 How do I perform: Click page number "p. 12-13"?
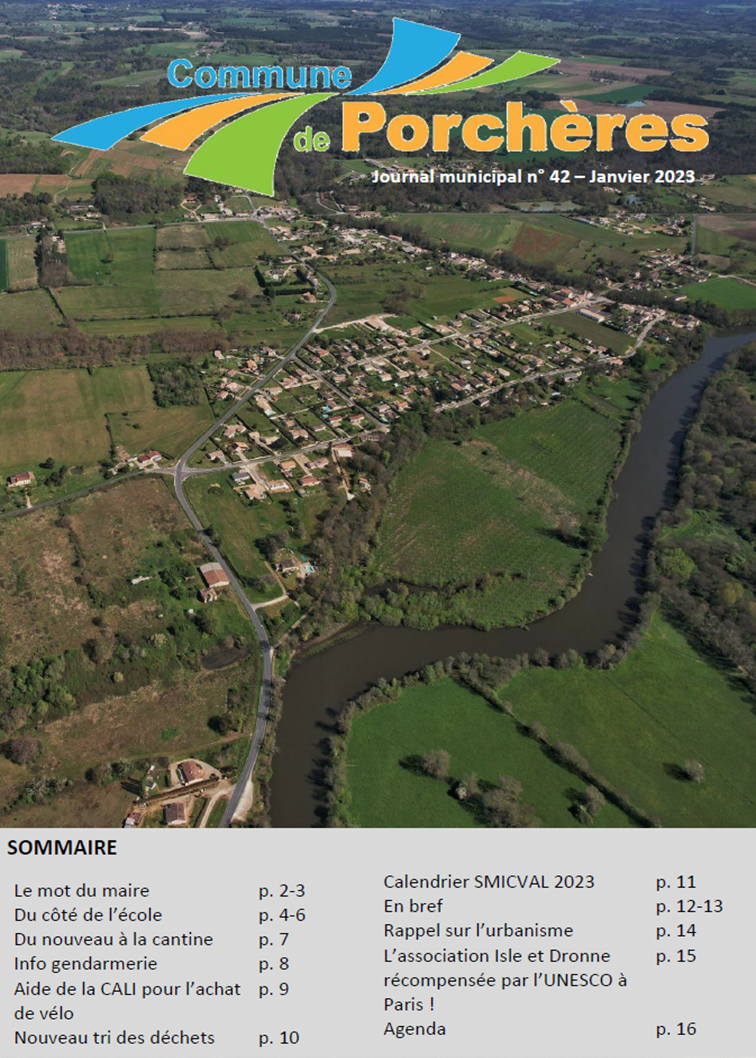point(689,906)
